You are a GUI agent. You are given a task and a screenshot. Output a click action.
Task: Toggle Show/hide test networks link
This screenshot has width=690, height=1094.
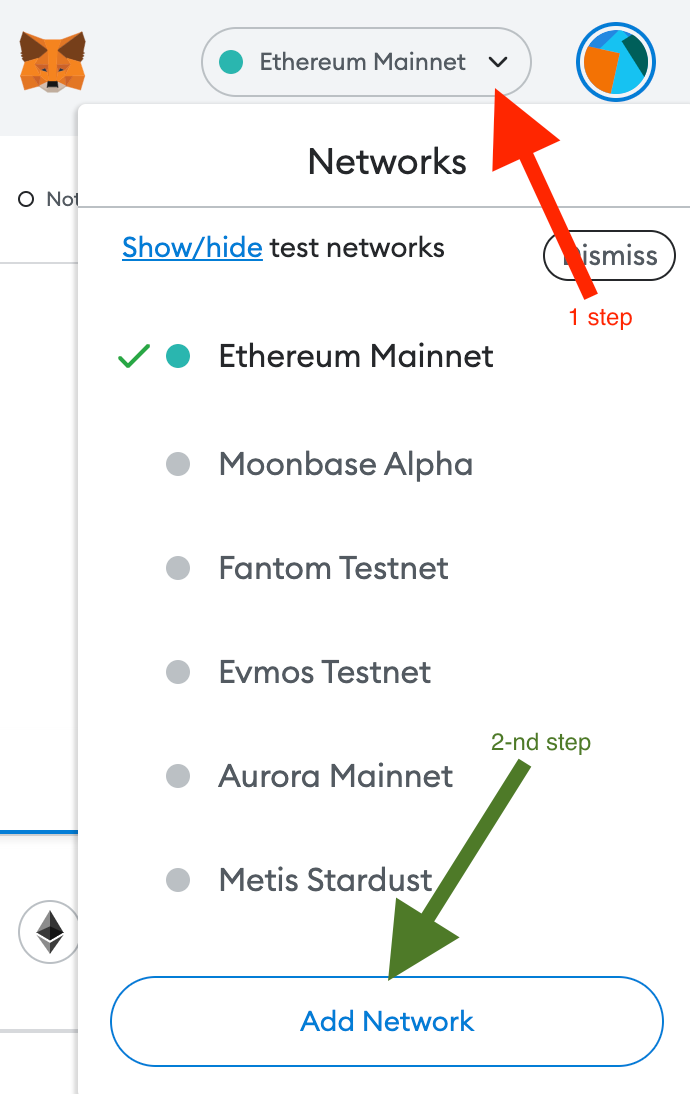pyautogui.click(x=192, y=247)
